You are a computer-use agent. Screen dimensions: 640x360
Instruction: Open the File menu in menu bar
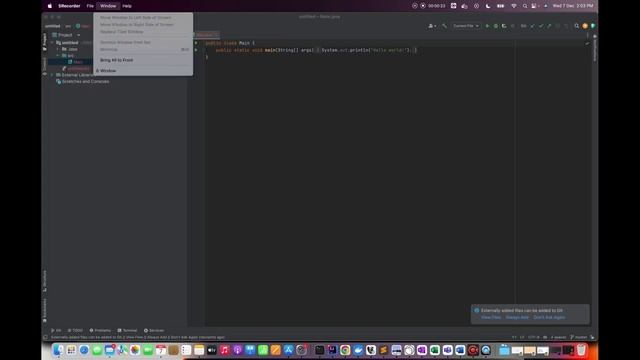pos(90,6)
